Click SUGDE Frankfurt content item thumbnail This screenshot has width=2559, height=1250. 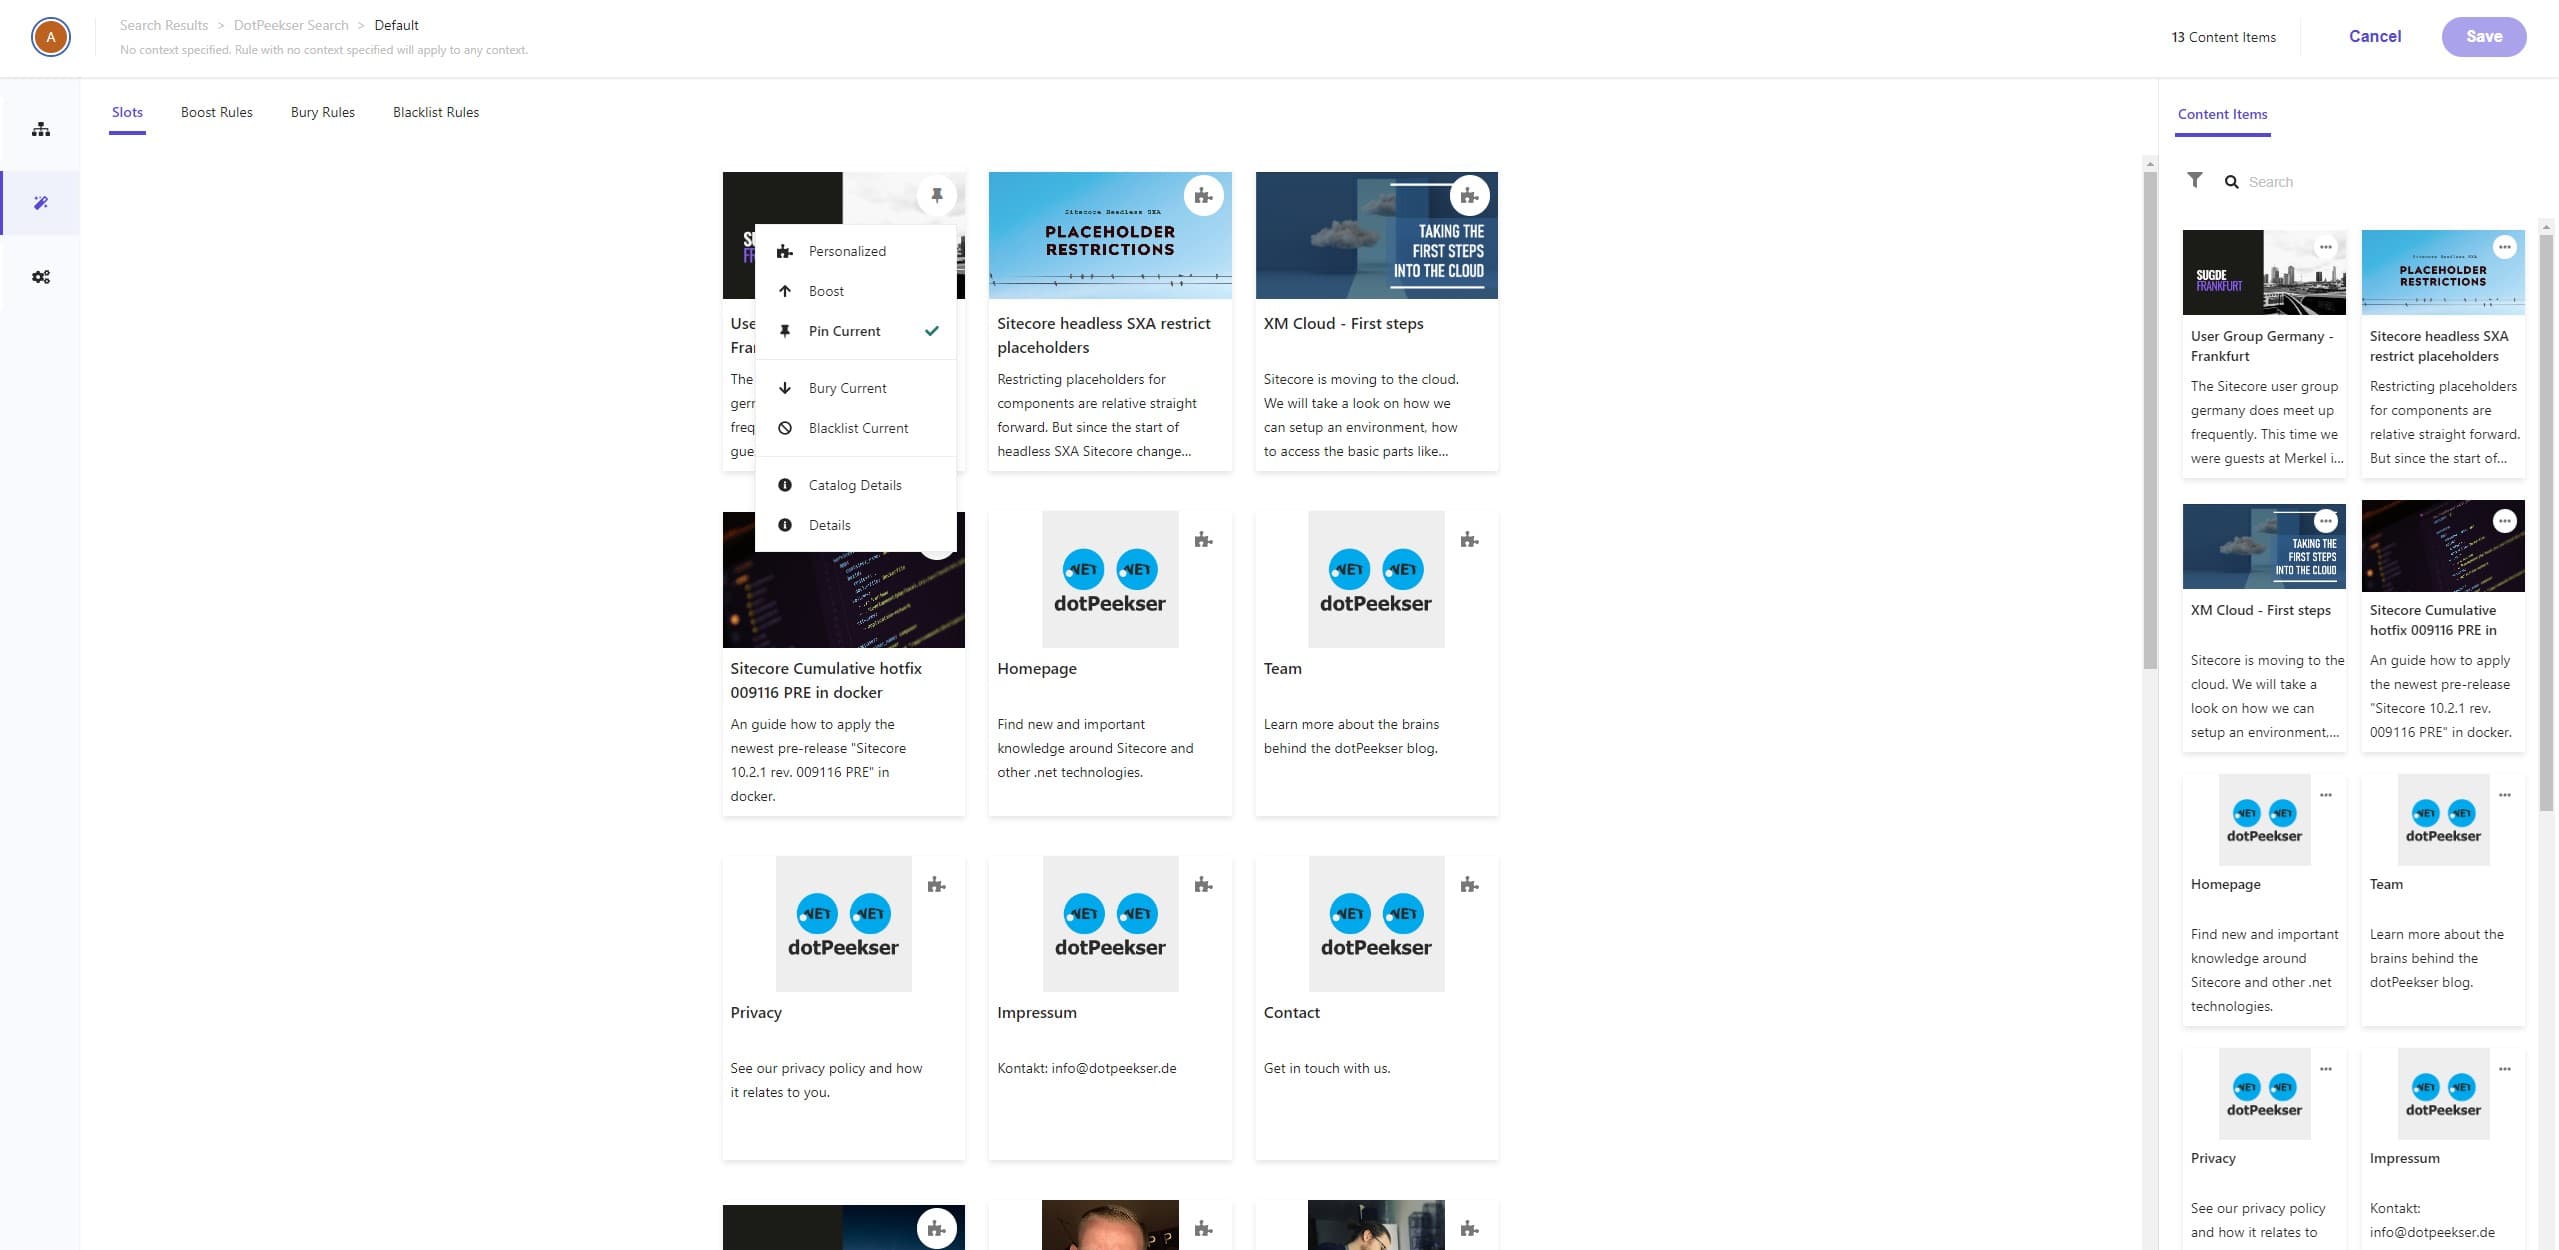click(2264, 272)
